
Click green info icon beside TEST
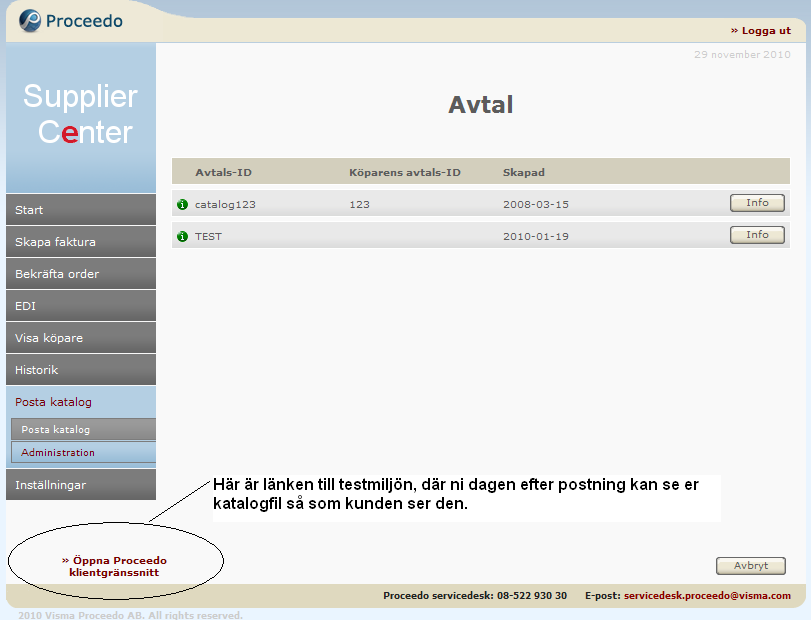(183, 236)
